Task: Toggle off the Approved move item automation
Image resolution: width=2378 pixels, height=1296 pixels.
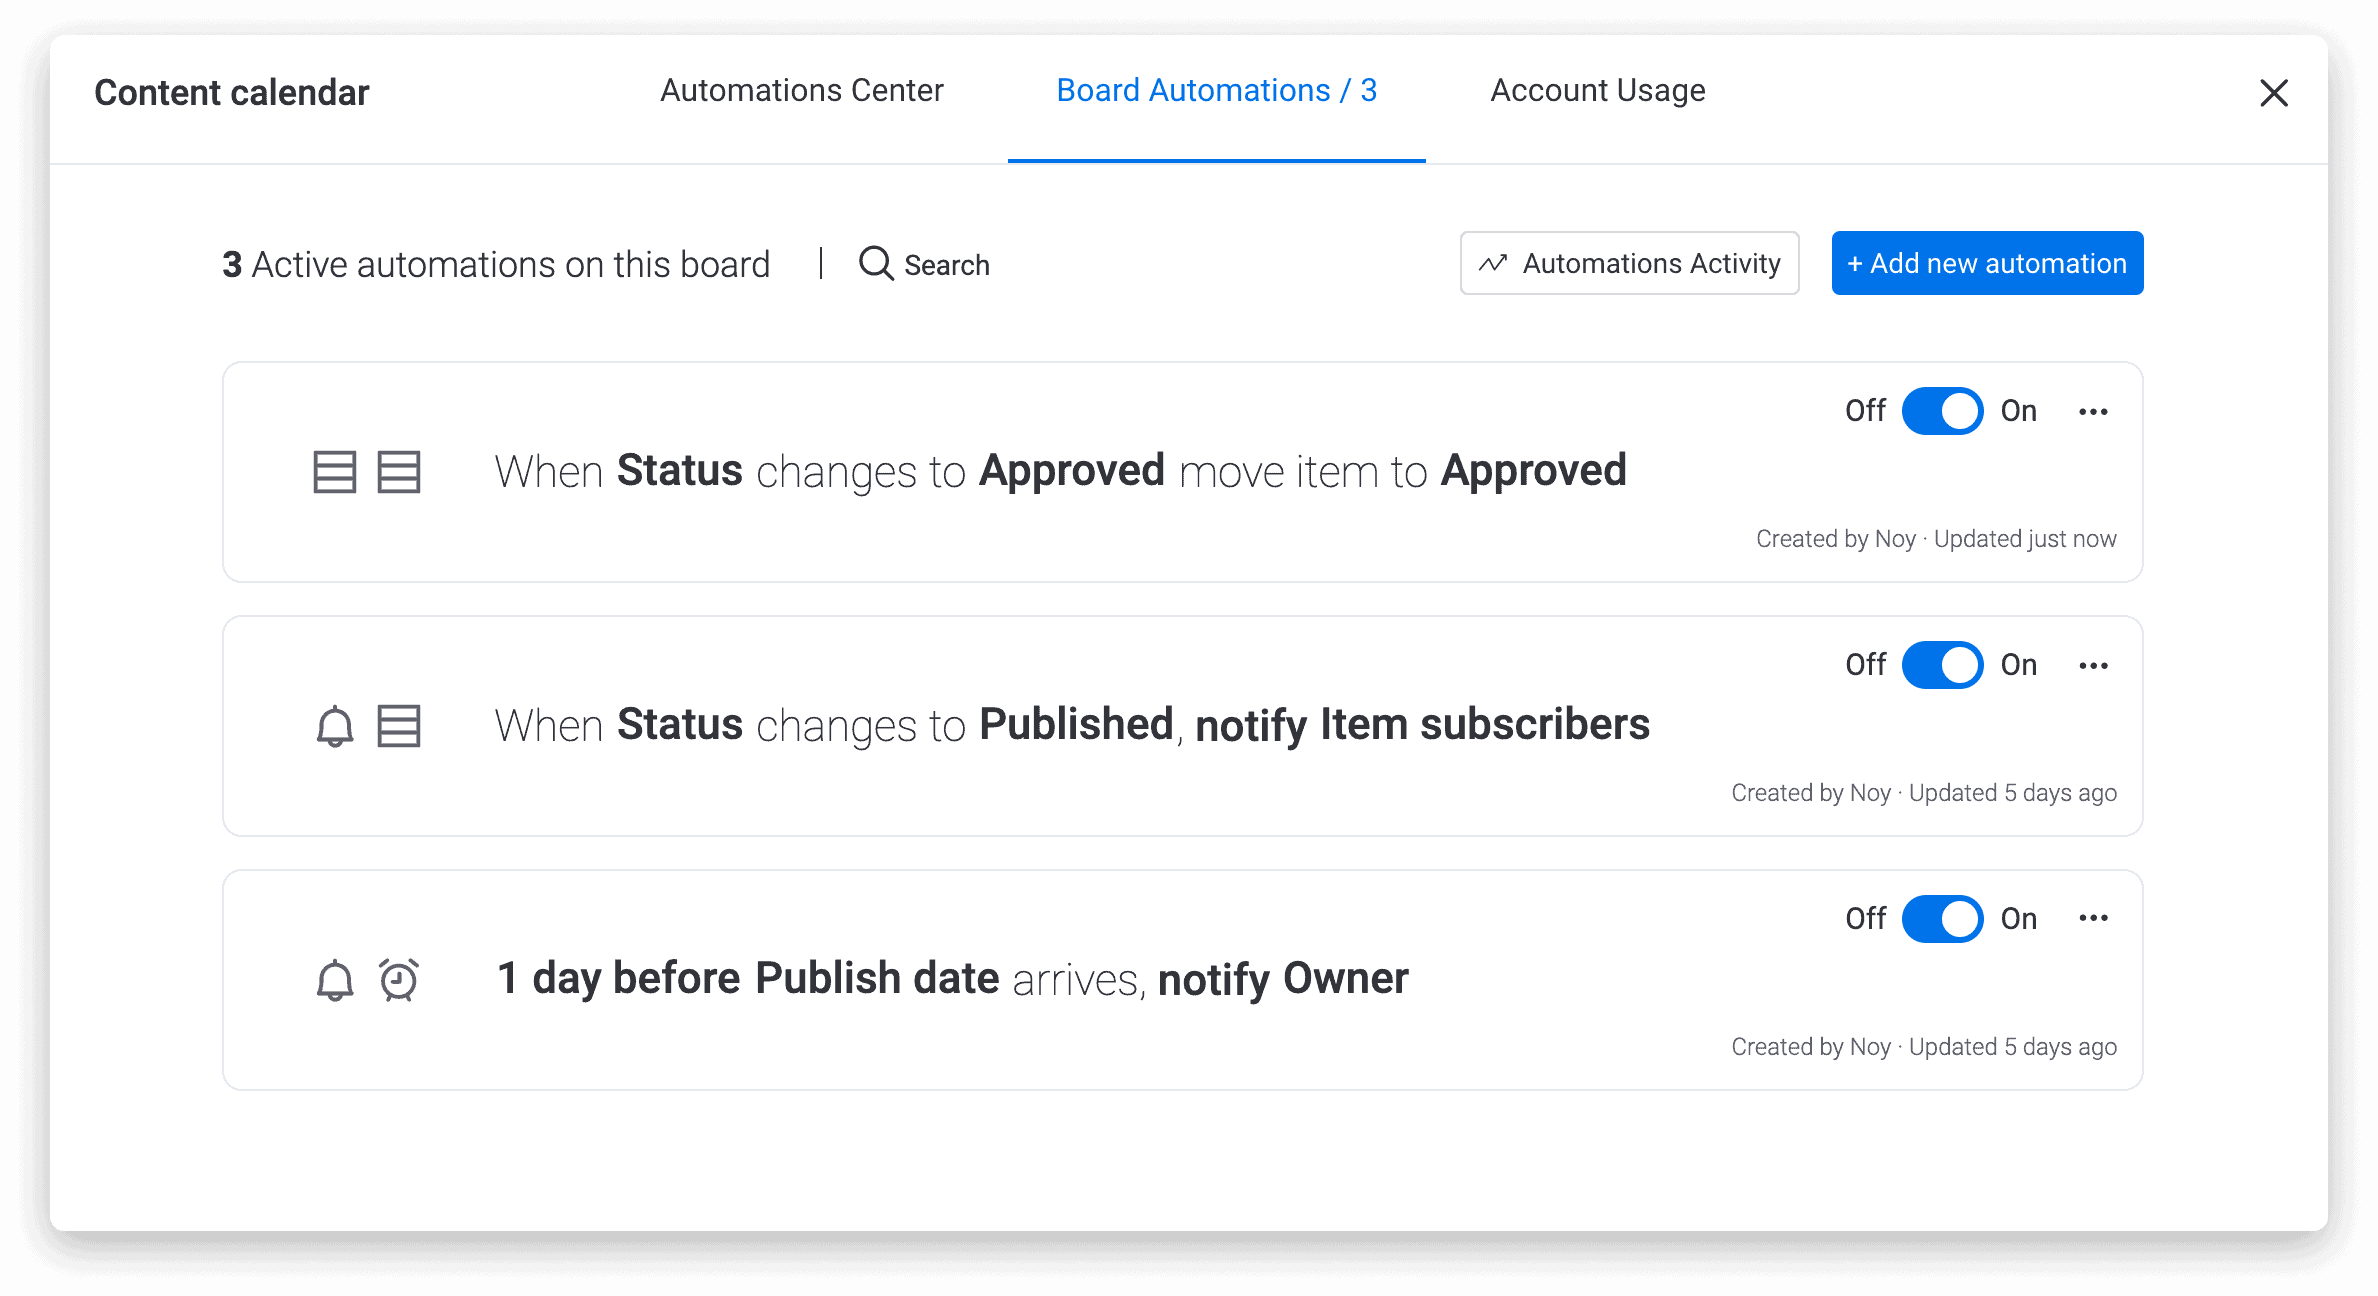Action: pos(1942,411)
